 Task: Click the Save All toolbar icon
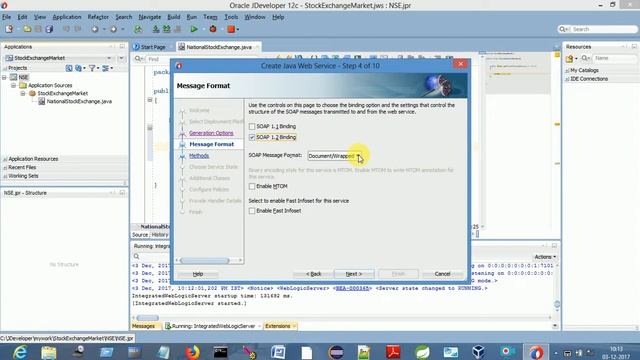pos(49,29)
